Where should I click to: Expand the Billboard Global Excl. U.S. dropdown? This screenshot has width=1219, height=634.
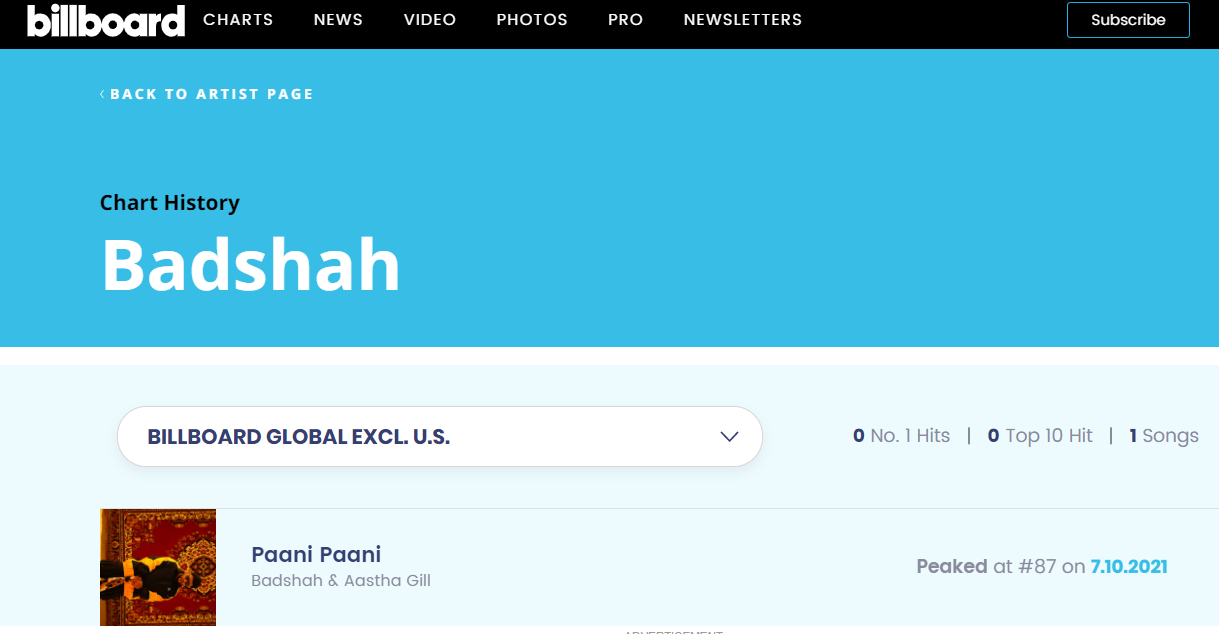tap(440, 436)
